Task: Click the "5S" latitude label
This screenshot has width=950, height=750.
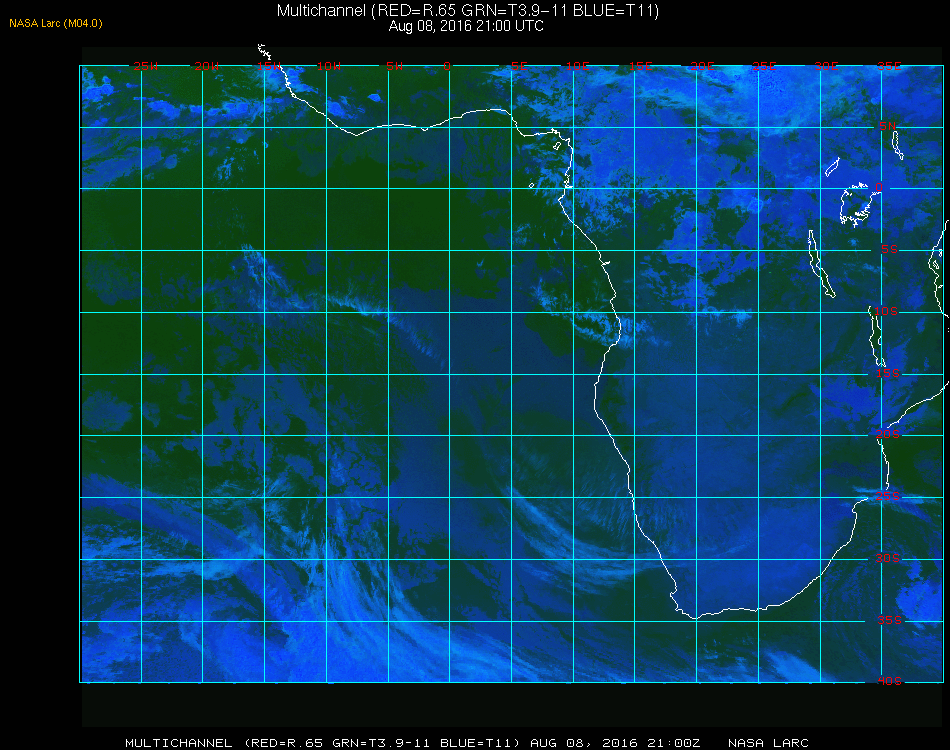Action: [889, 249]
